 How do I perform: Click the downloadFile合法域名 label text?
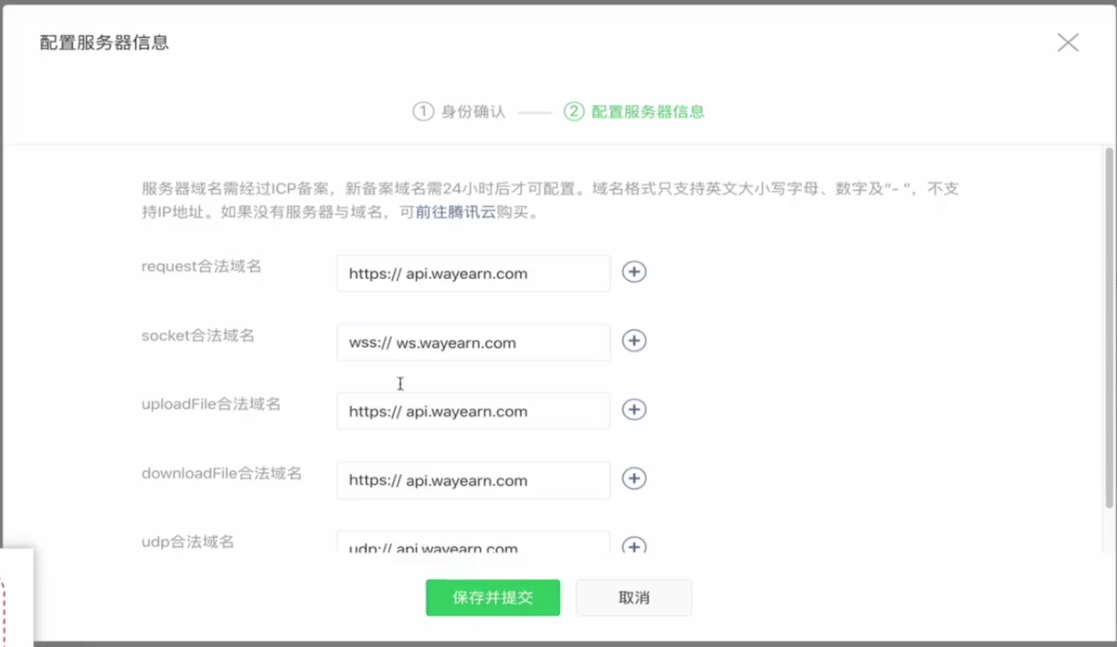tap(221, 473)
